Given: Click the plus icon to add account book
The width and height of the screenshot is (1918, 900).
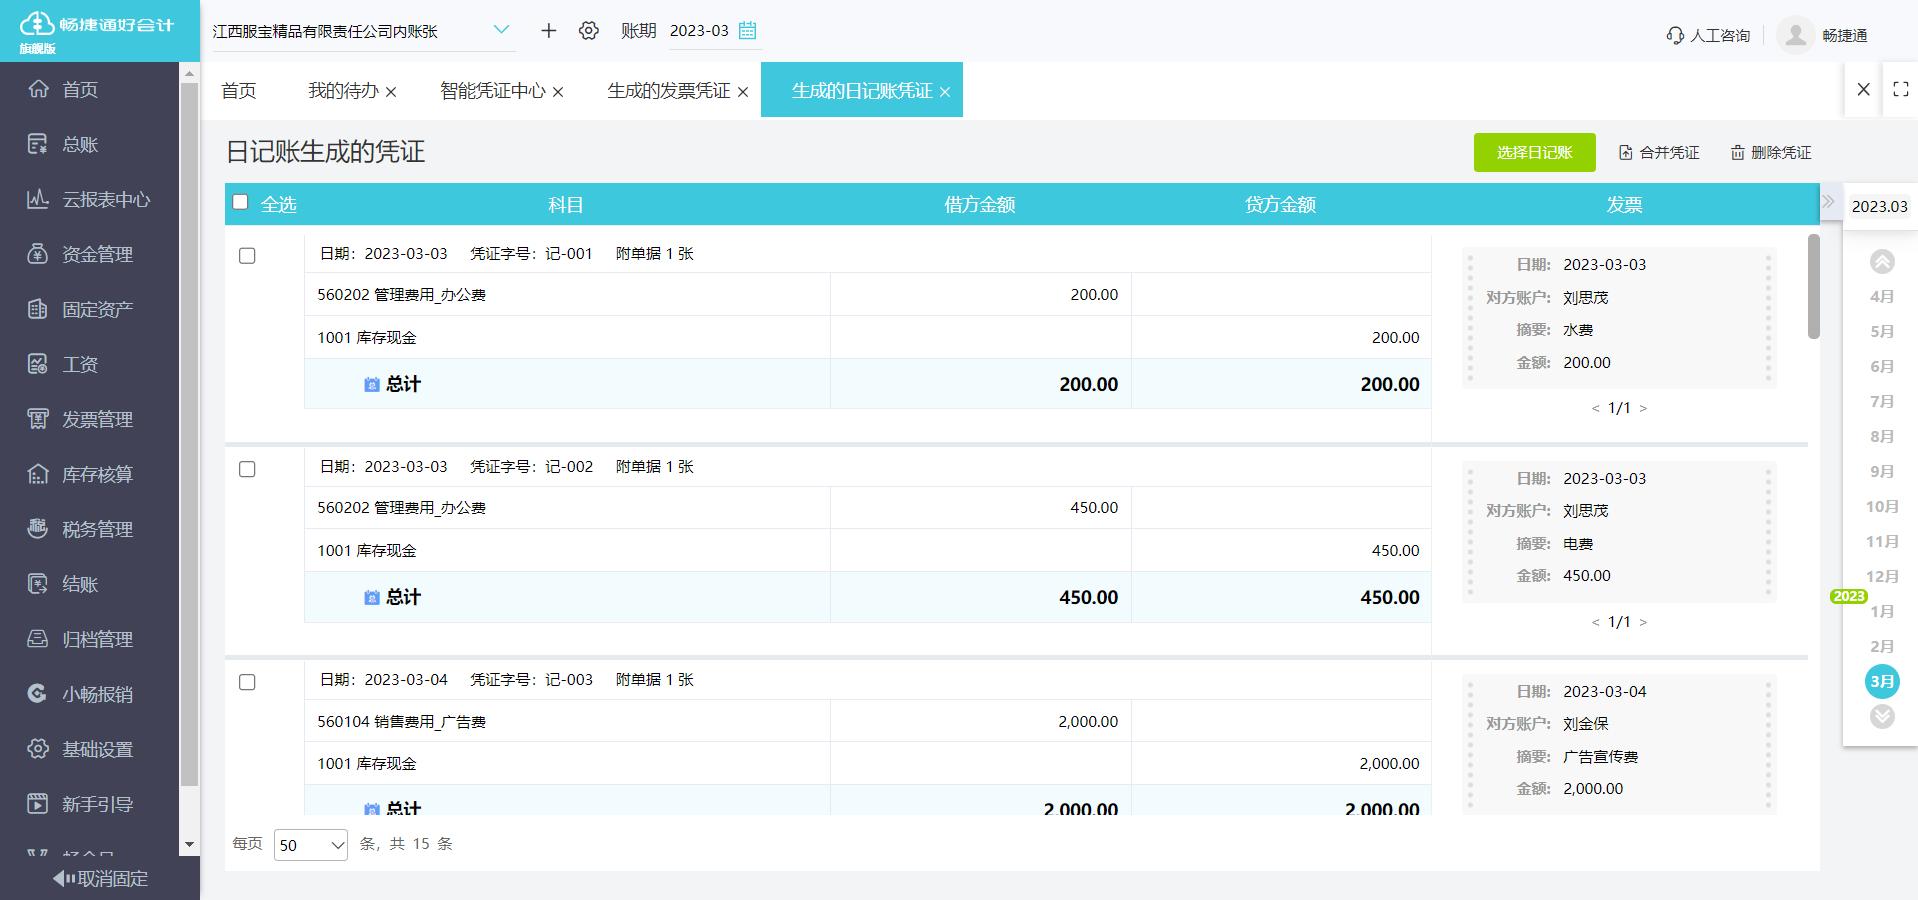Looking at the screenshot, I should click(548, 31).
